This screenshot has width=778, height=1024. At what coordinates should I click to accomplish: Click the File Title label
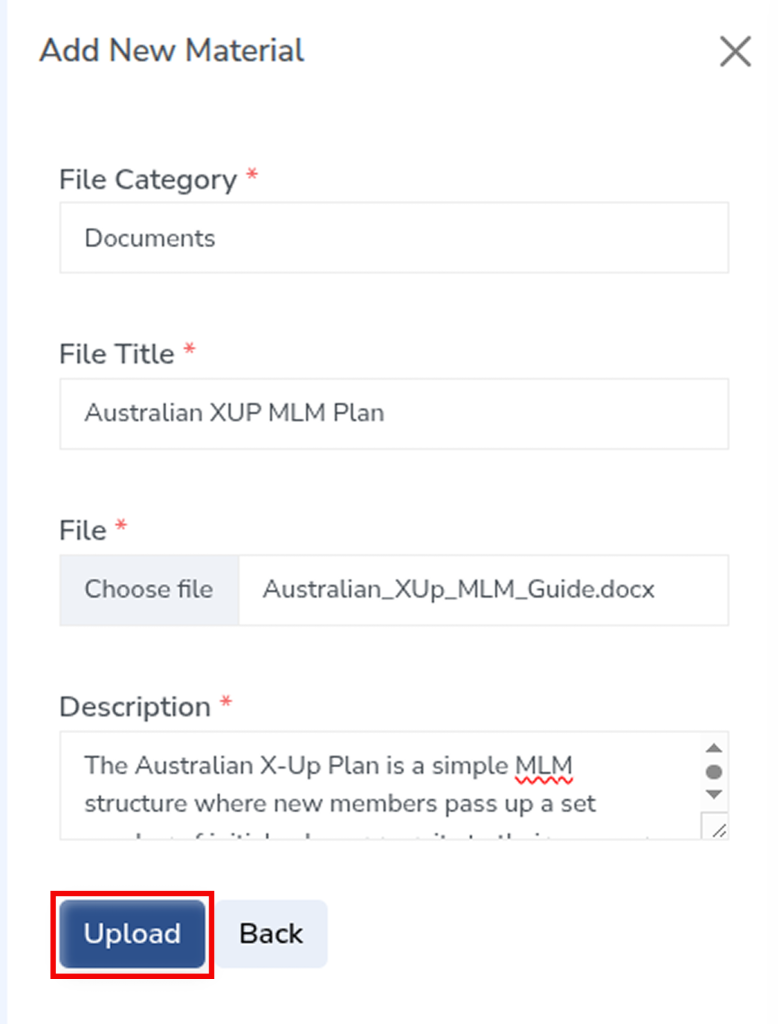pyautogui.click(x=116, y=354)
